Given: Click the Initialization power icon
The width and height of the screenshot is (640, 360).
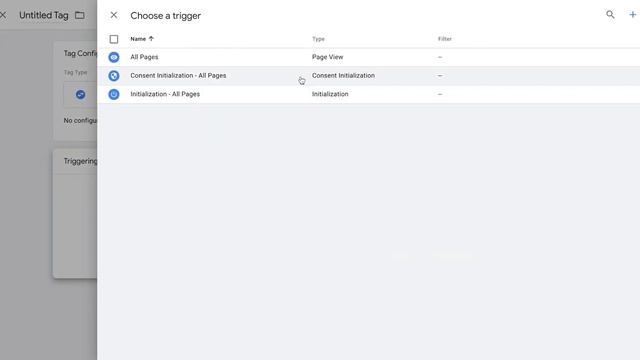Looking at the screenshot, I should (x=114, y=94).
